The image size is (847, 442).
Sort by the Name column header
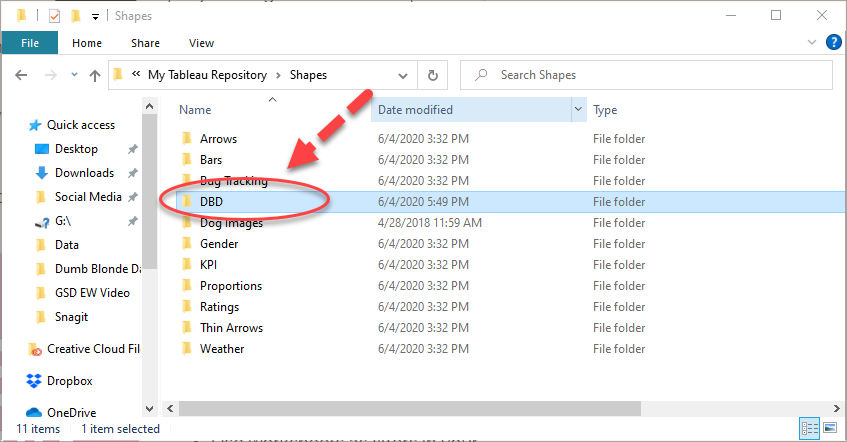[195, 110]
